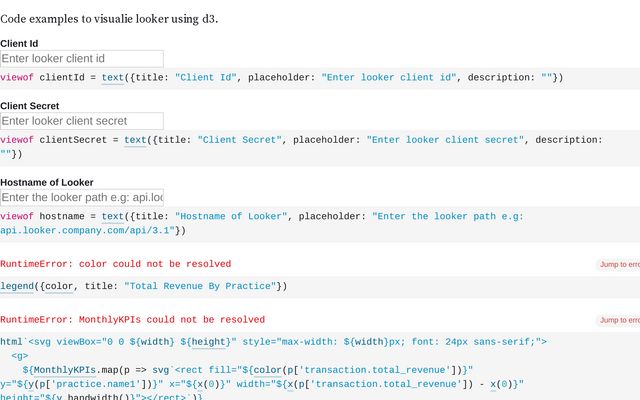640x400 pixels.
Task: Select the Hostname of Looker input
Action: 82,197
